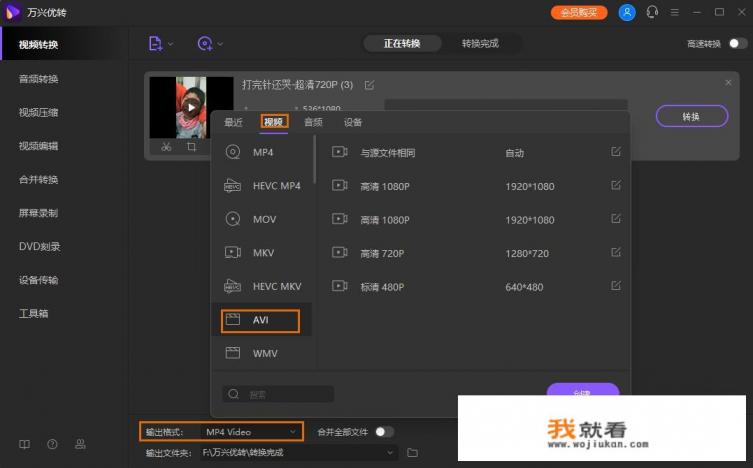Choose AVI format from list
The image size is (753, 468).
click(262, 320)
